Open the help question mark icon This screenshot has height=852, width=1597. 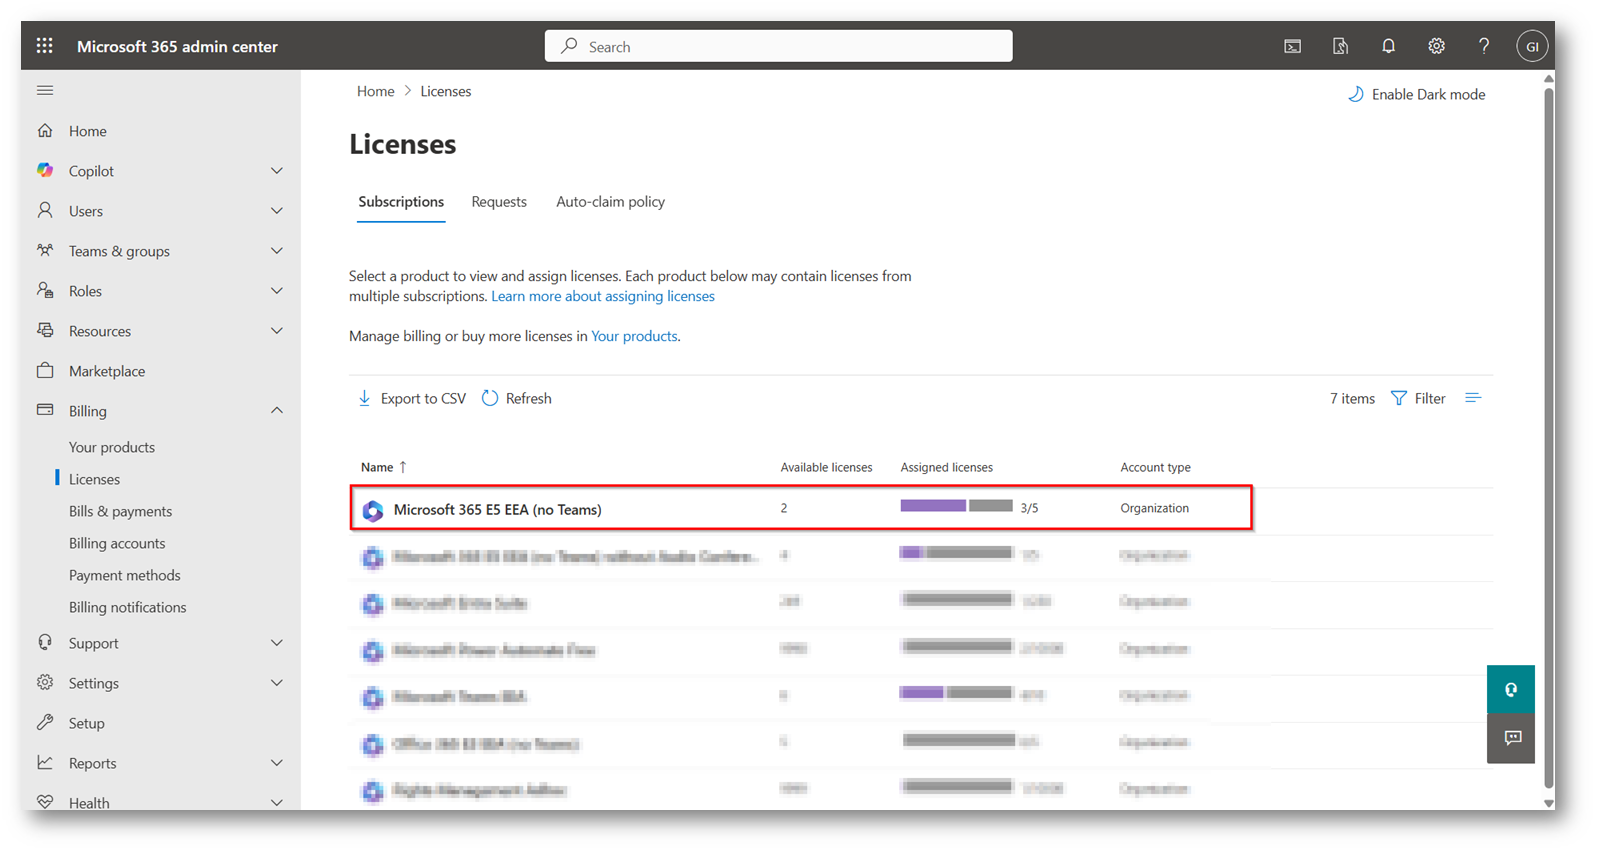point(1484,46)
